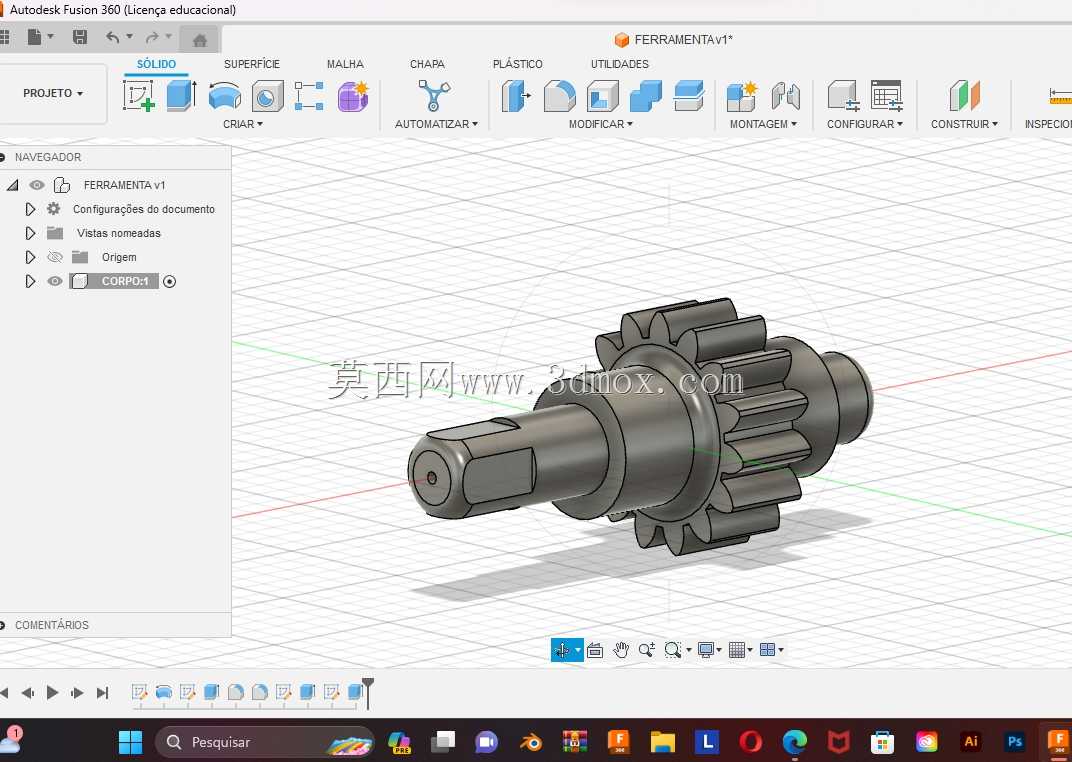This screenshot has height=762, width=1072.
Task: Select the Pan hand tool
Action: 621,650
